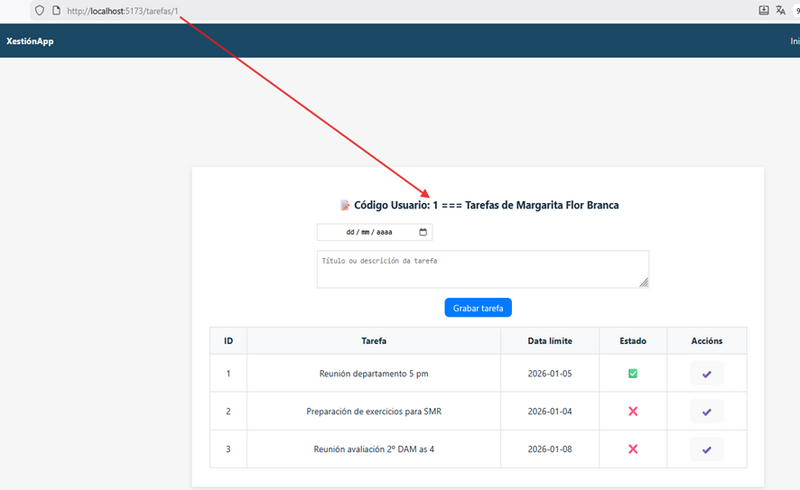The width and height of the screenshot is (800, 490).
Task: Click the localhost URL in the address bar
Action: (122, 11)
